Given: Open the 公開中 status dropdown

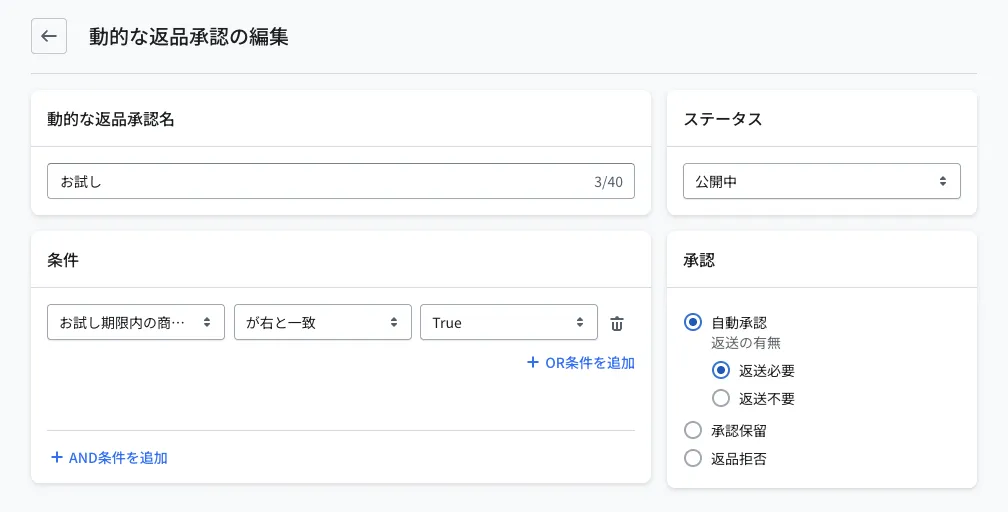Looking at the screenshot, I should pos(822,181).
